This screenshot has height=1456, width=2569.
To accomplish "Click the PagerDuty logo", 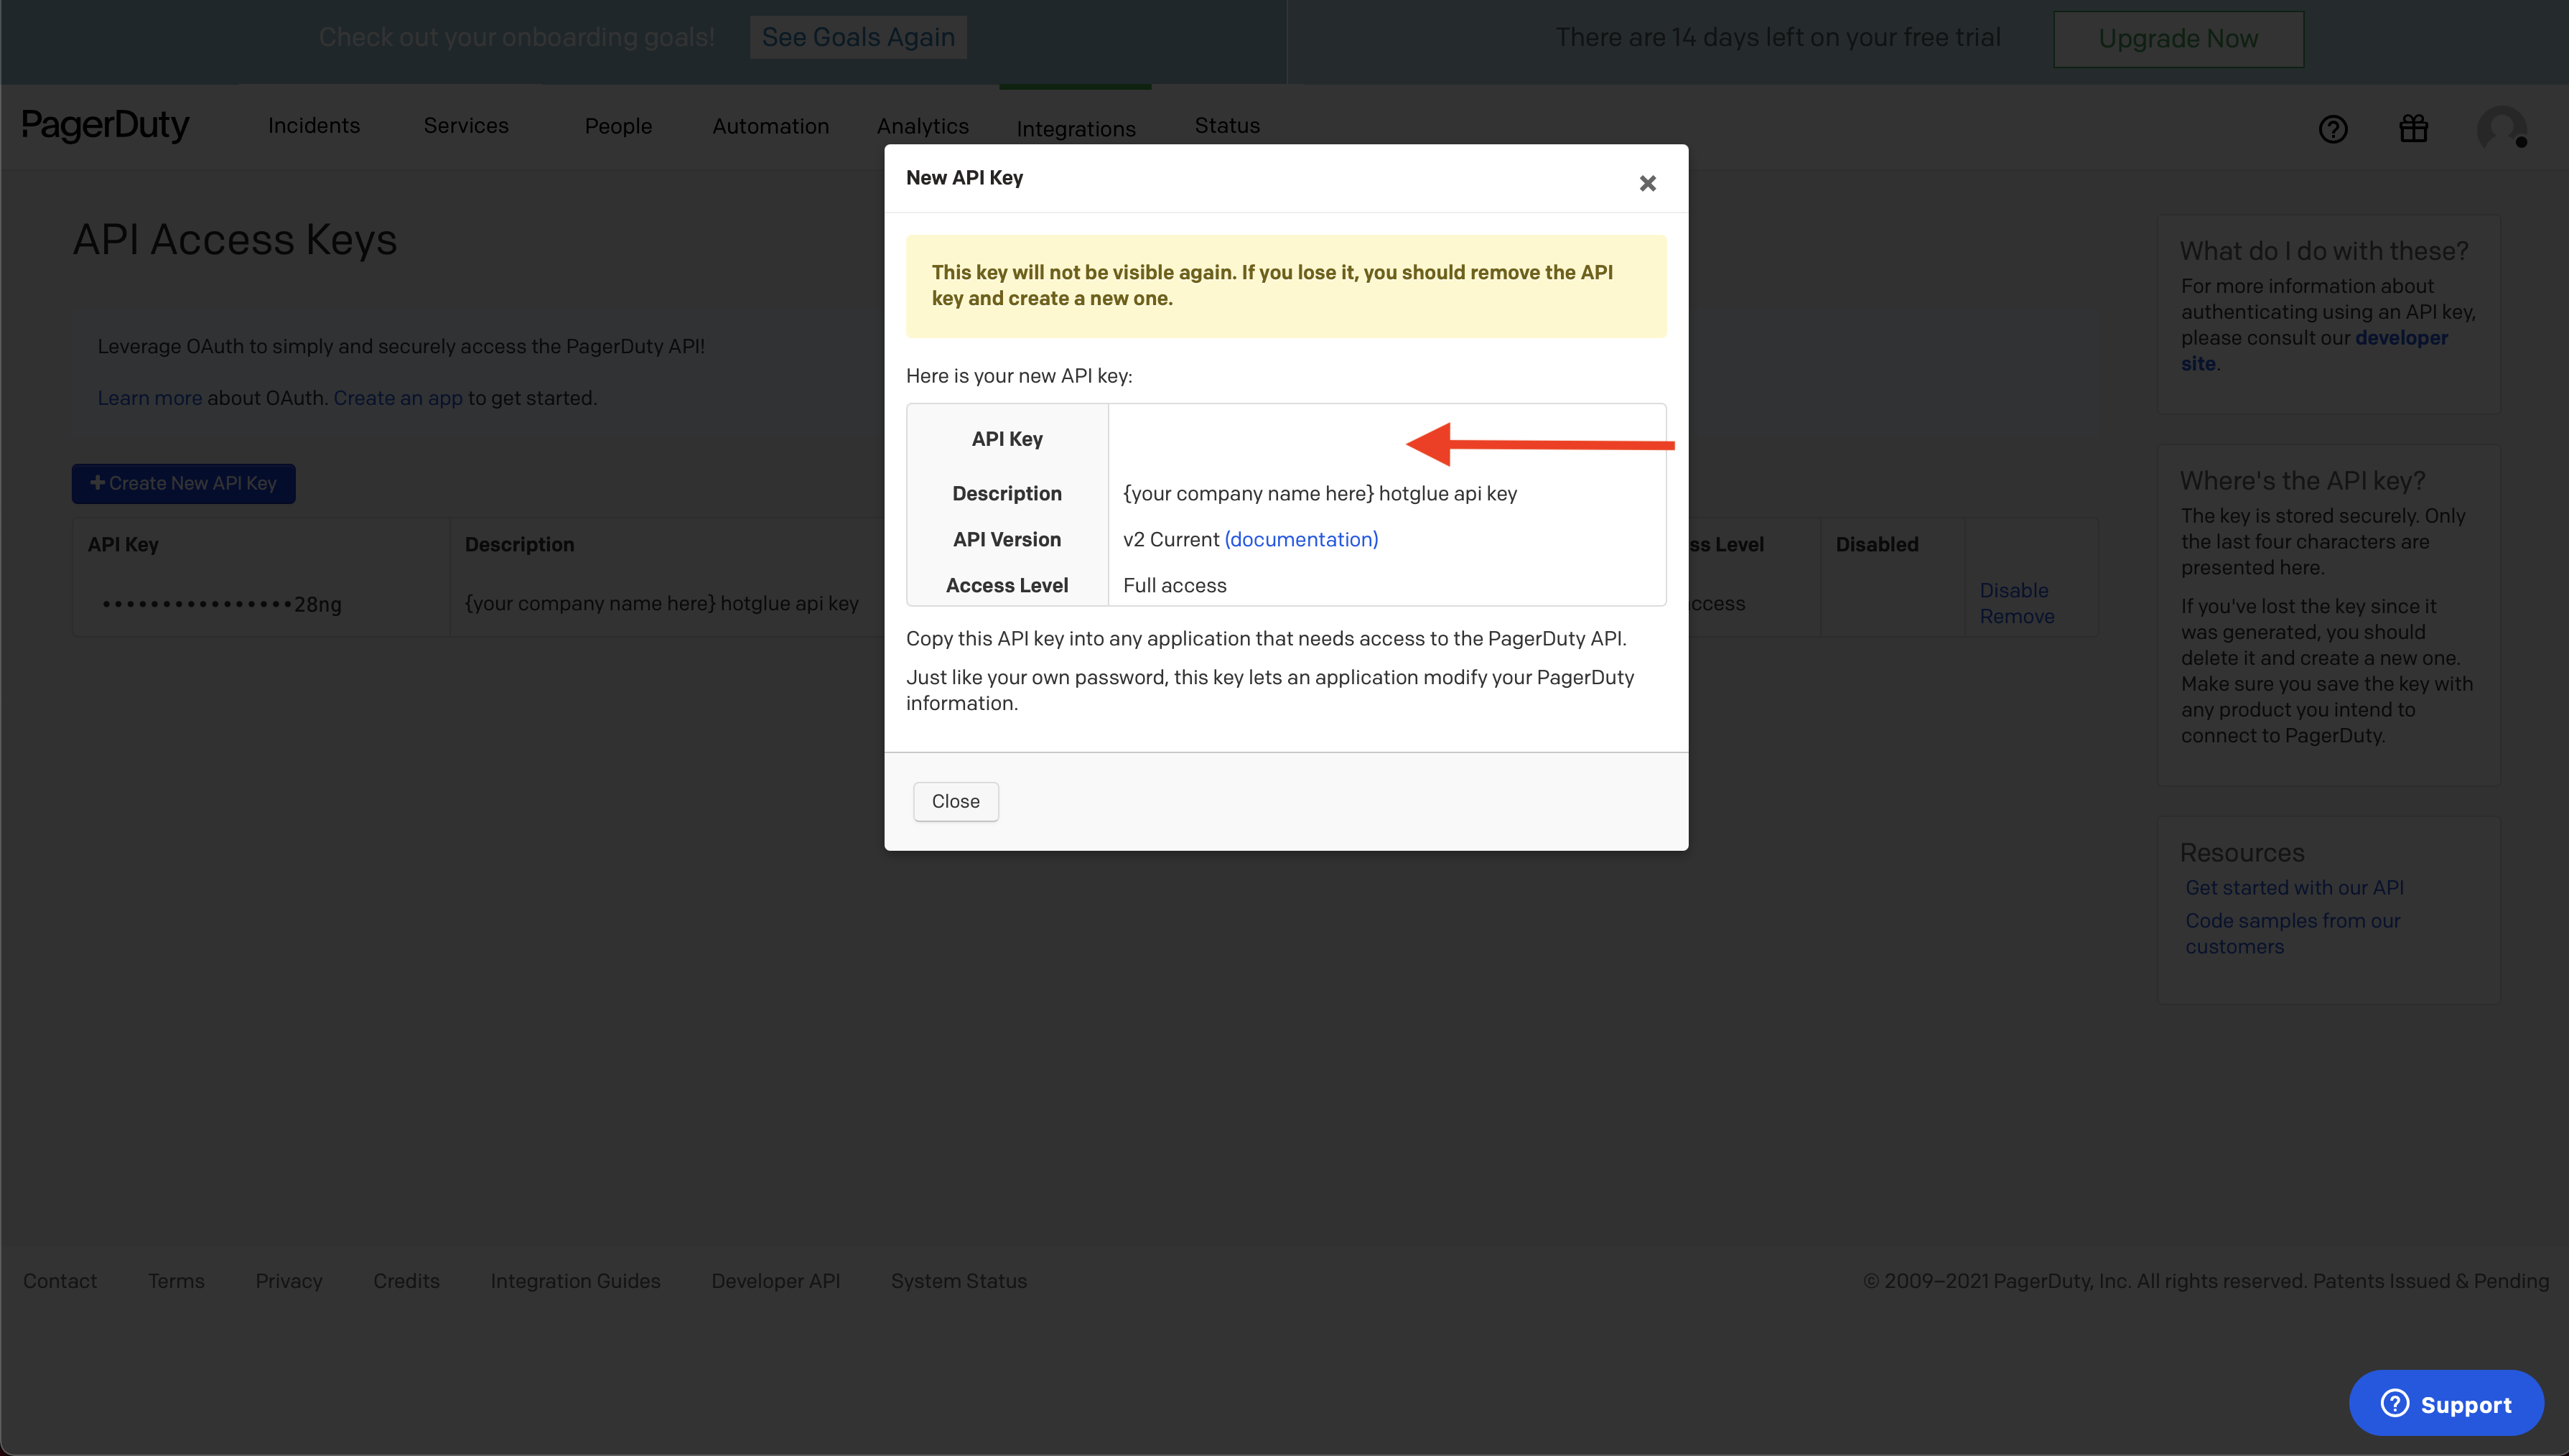I will pos(105,126).
